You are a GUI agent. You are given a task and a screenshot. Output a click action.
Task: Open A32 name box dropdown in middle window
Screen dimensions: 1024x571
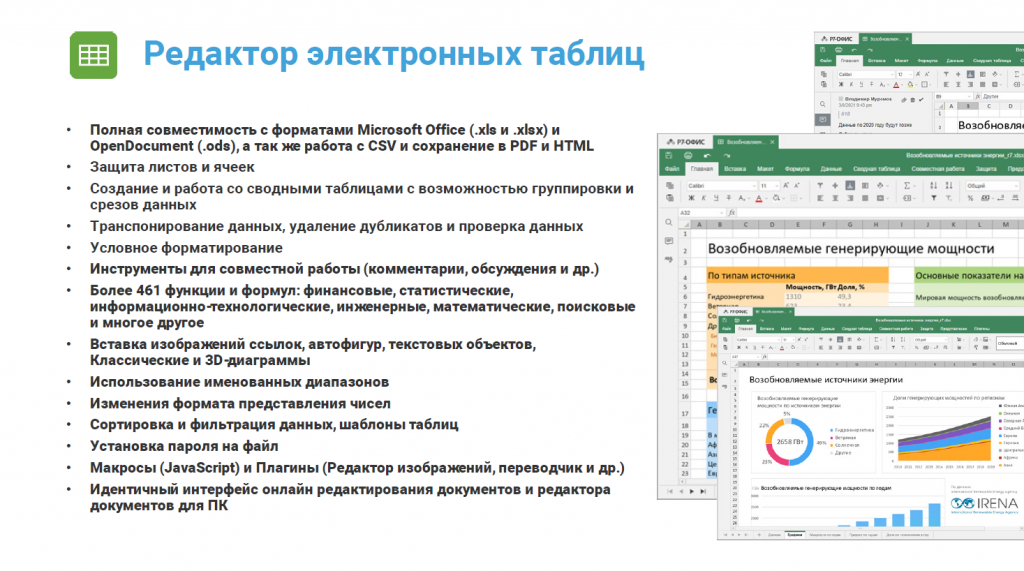(x=721, y=213)
